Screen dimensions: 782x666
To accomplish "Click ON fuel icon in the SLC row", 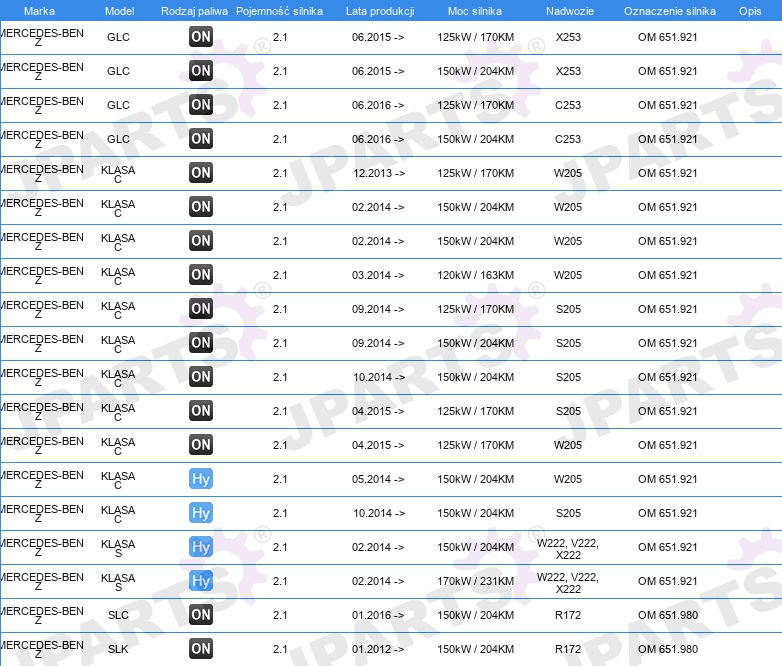I will [x=201, y=615].
